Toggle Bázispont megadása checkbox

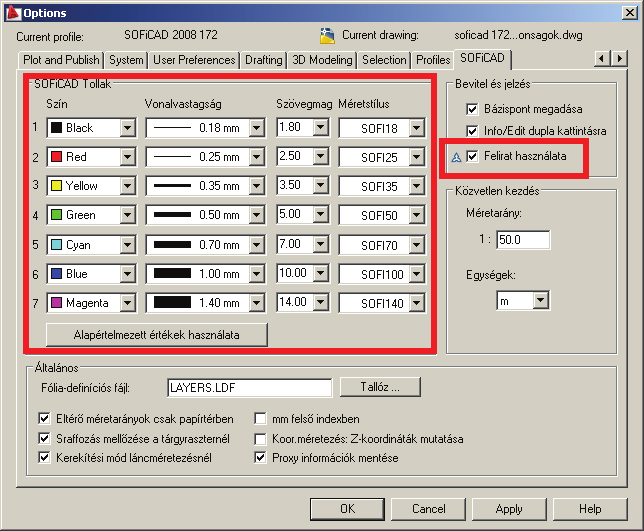pyautogui.click(x=472, y=109)
